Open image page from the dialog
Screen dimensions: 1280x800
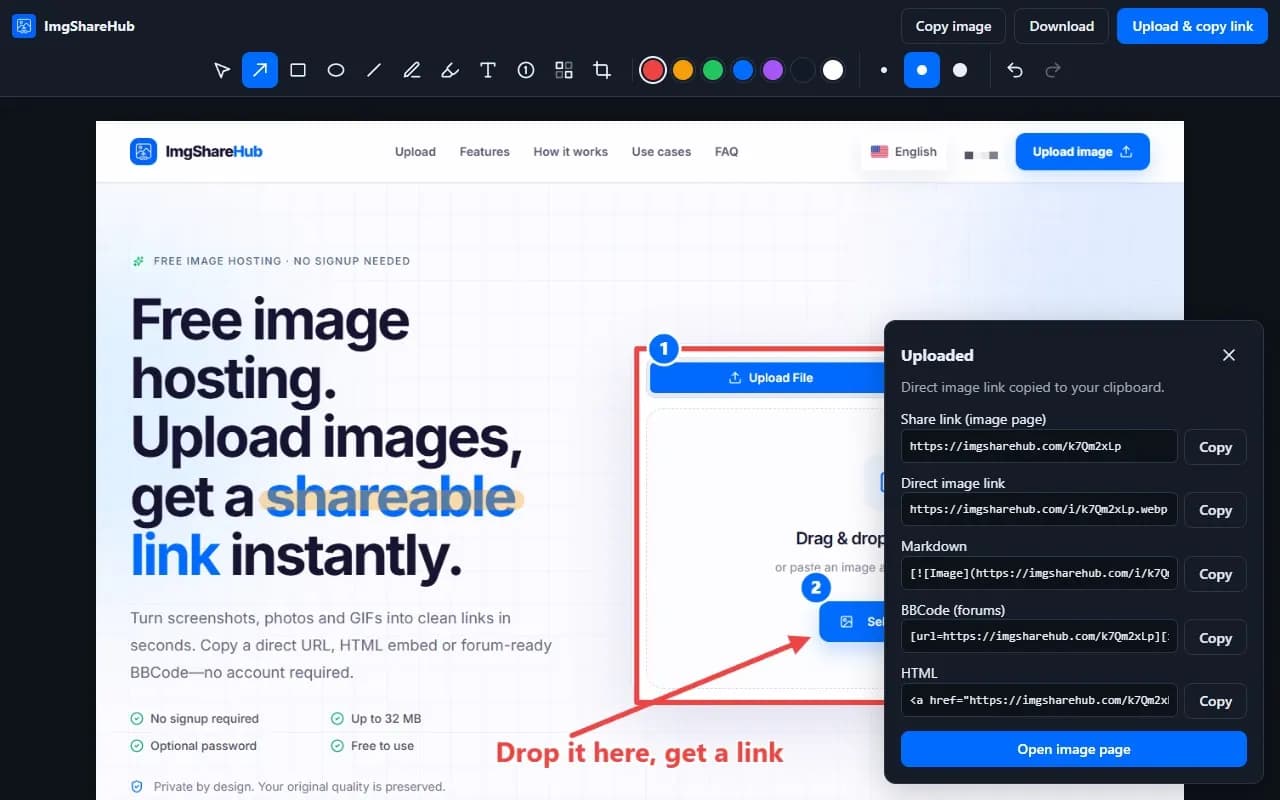pyautogui.click(x=1074, y=749)
